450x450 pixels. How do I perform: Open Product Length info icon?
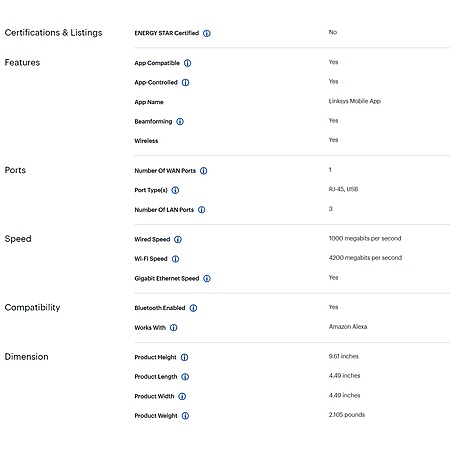point(185,377)
